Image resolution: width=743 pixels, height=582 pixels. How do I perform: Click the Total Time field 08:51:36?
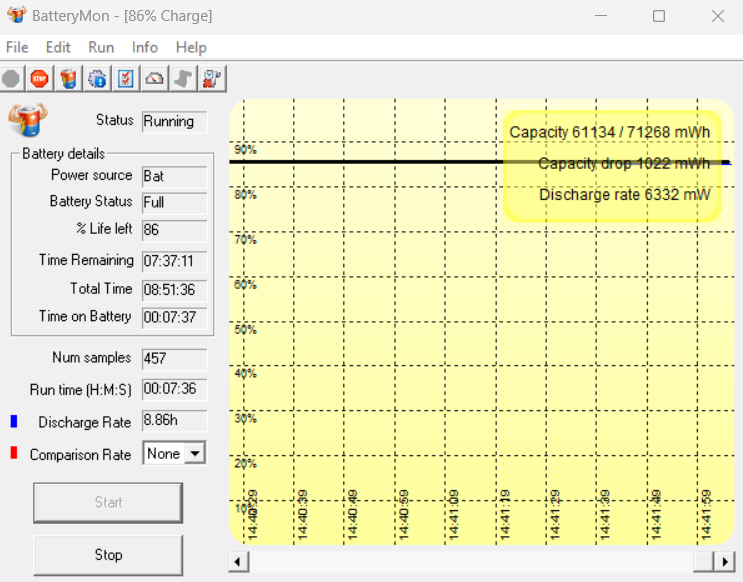174,290
